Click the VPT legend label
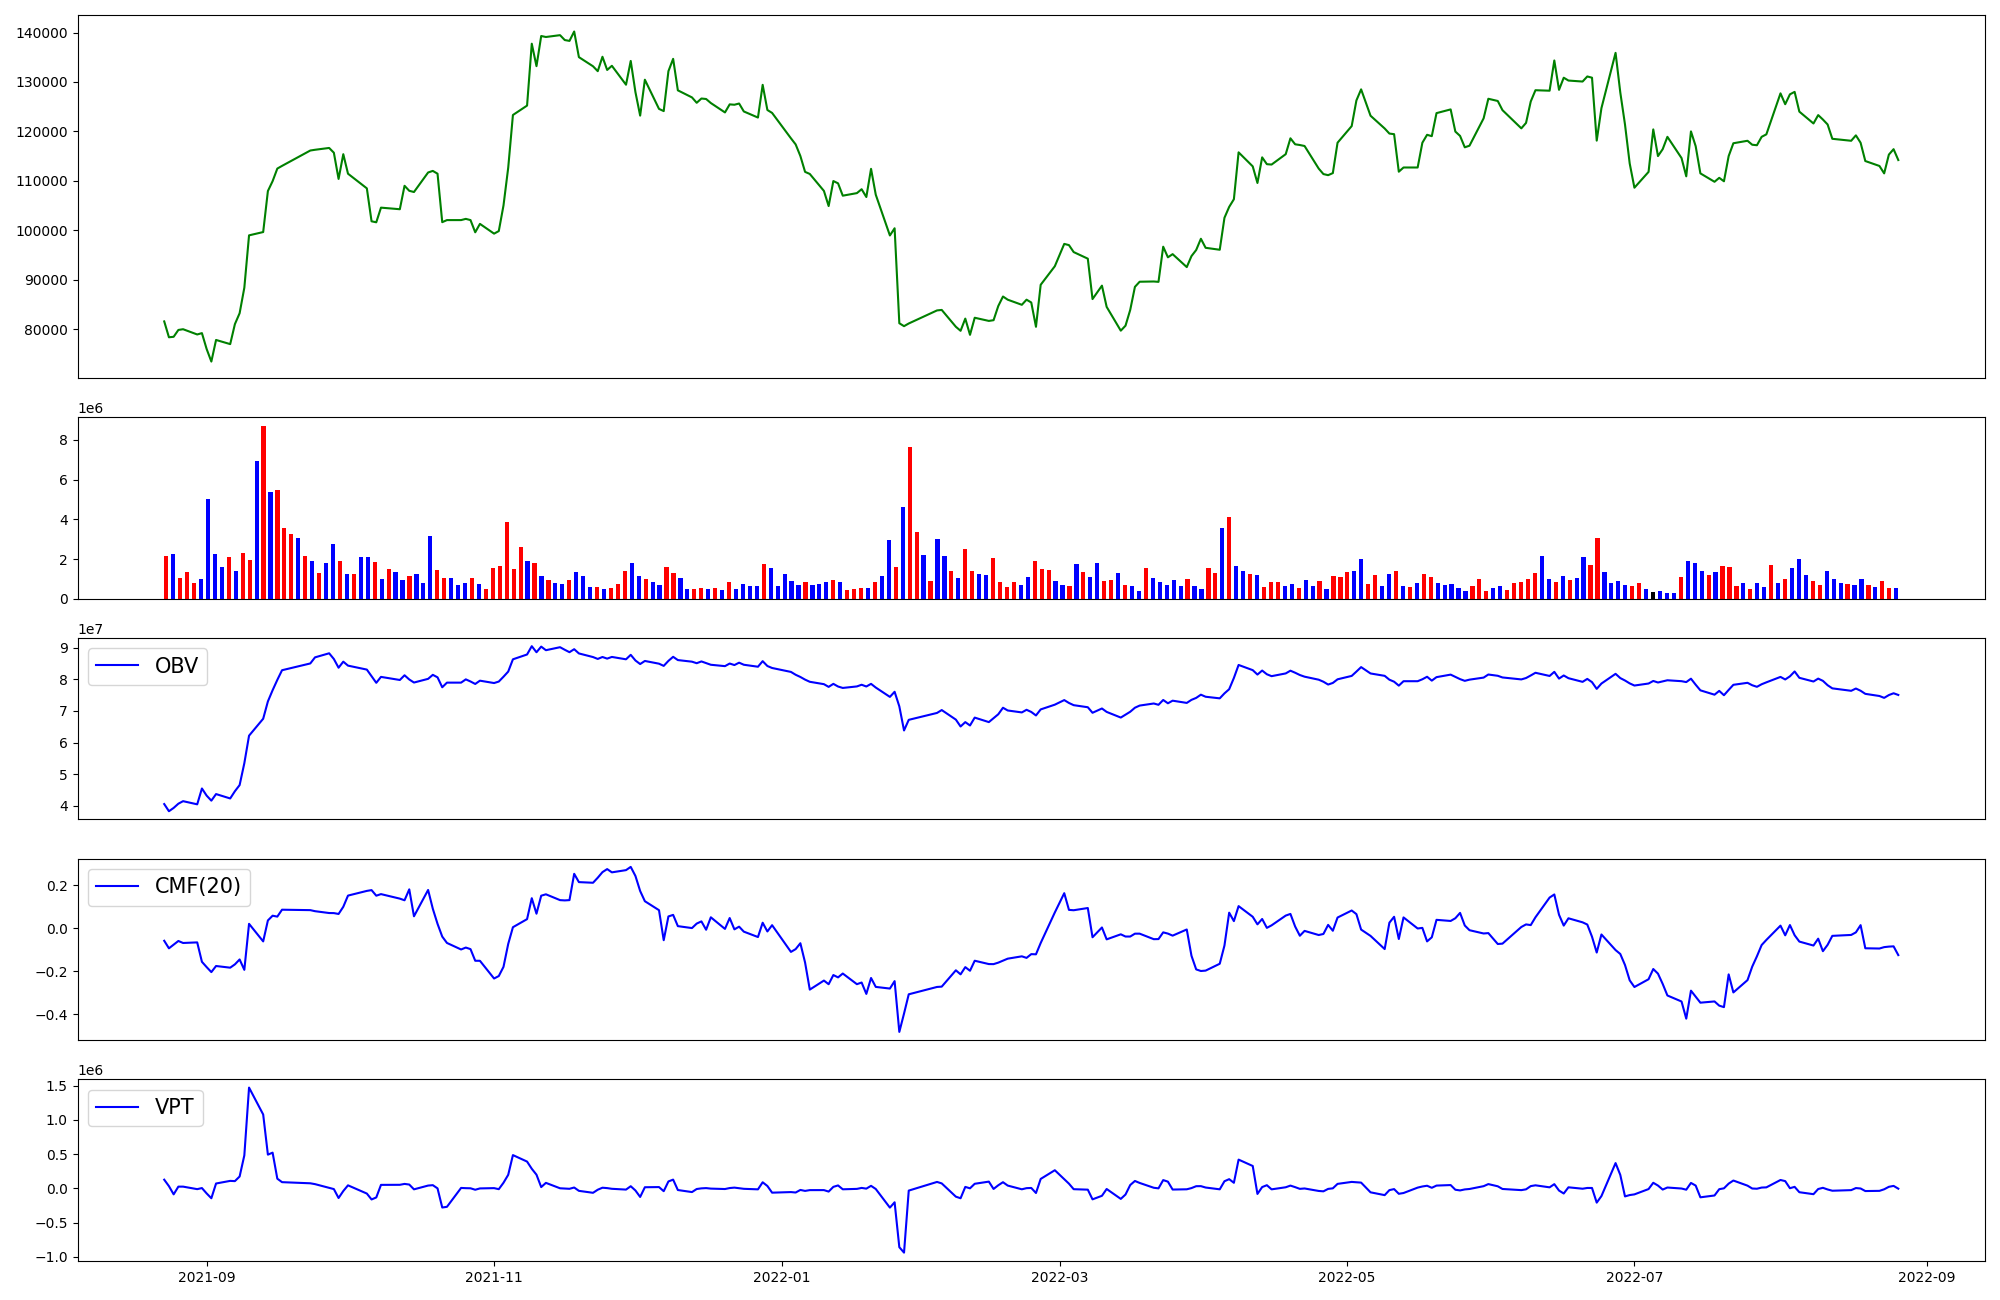Screen dimensions: 2000x1300 [174, 1107]
